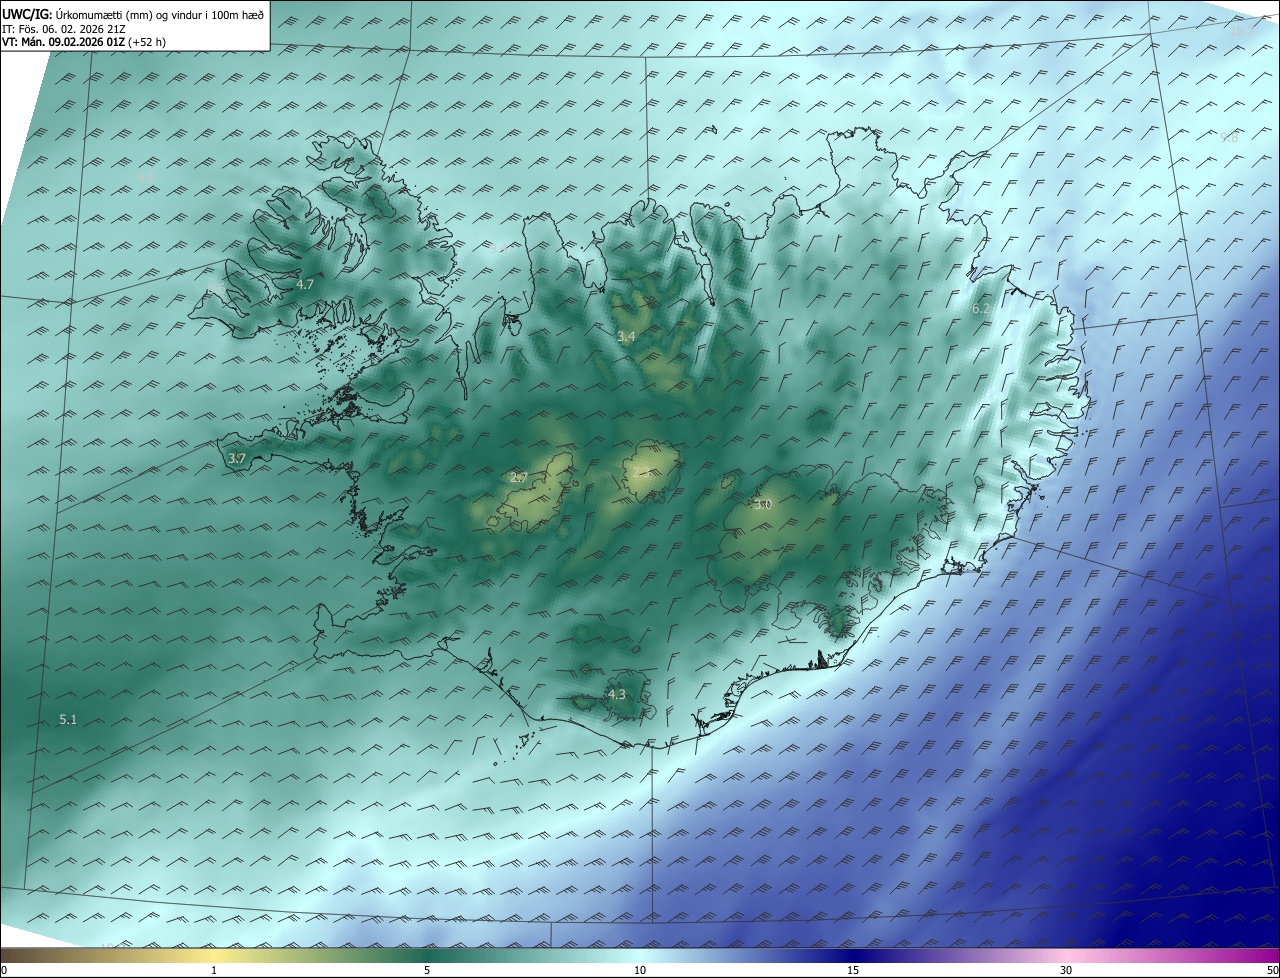This screenshot has width=1280, height=978.
Task: Click the '30' tick on the colour scale
Action: [1066, 970]
